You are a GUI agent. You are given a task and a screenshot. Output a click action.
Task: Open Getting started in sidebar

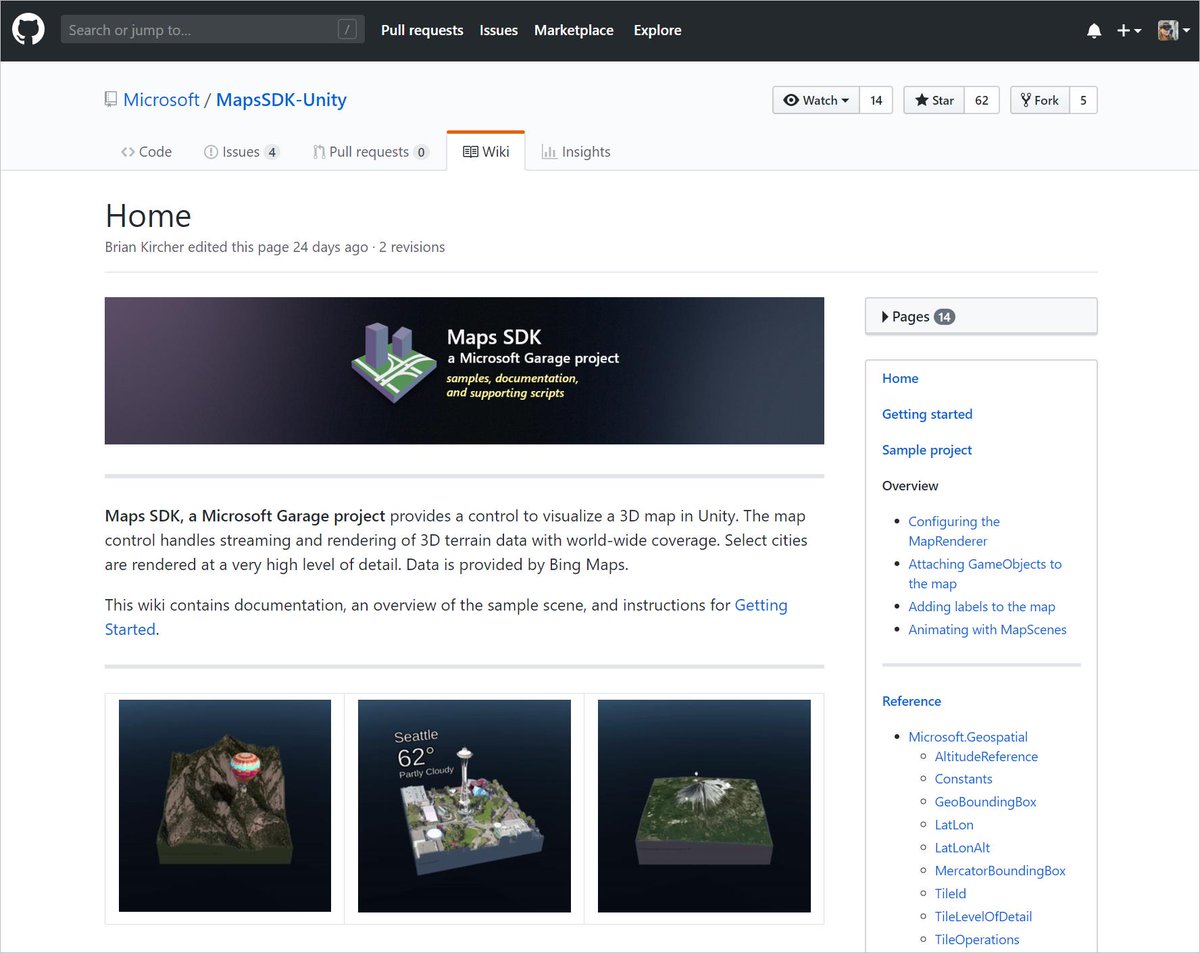[x=927, y=414]
